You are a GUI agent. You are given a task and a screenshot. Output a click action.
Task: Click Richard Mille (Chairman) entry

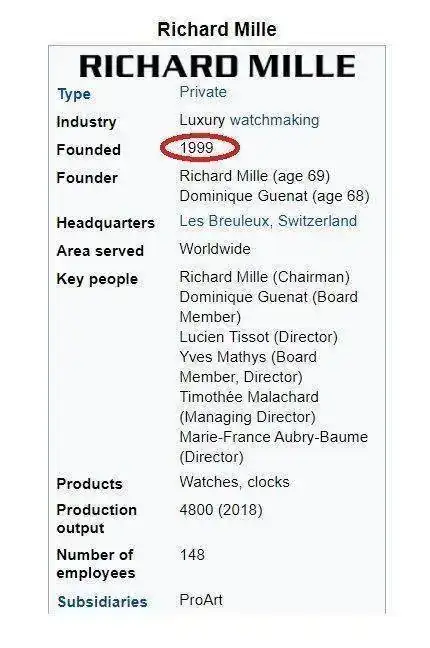265,277
